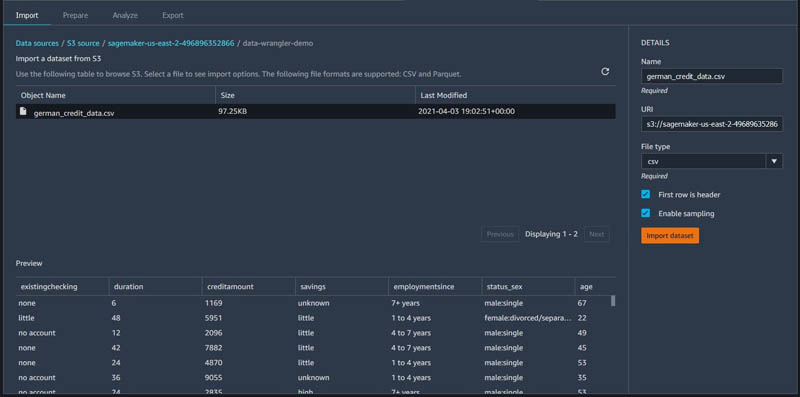Switch to the Export tab

[173, 15]
